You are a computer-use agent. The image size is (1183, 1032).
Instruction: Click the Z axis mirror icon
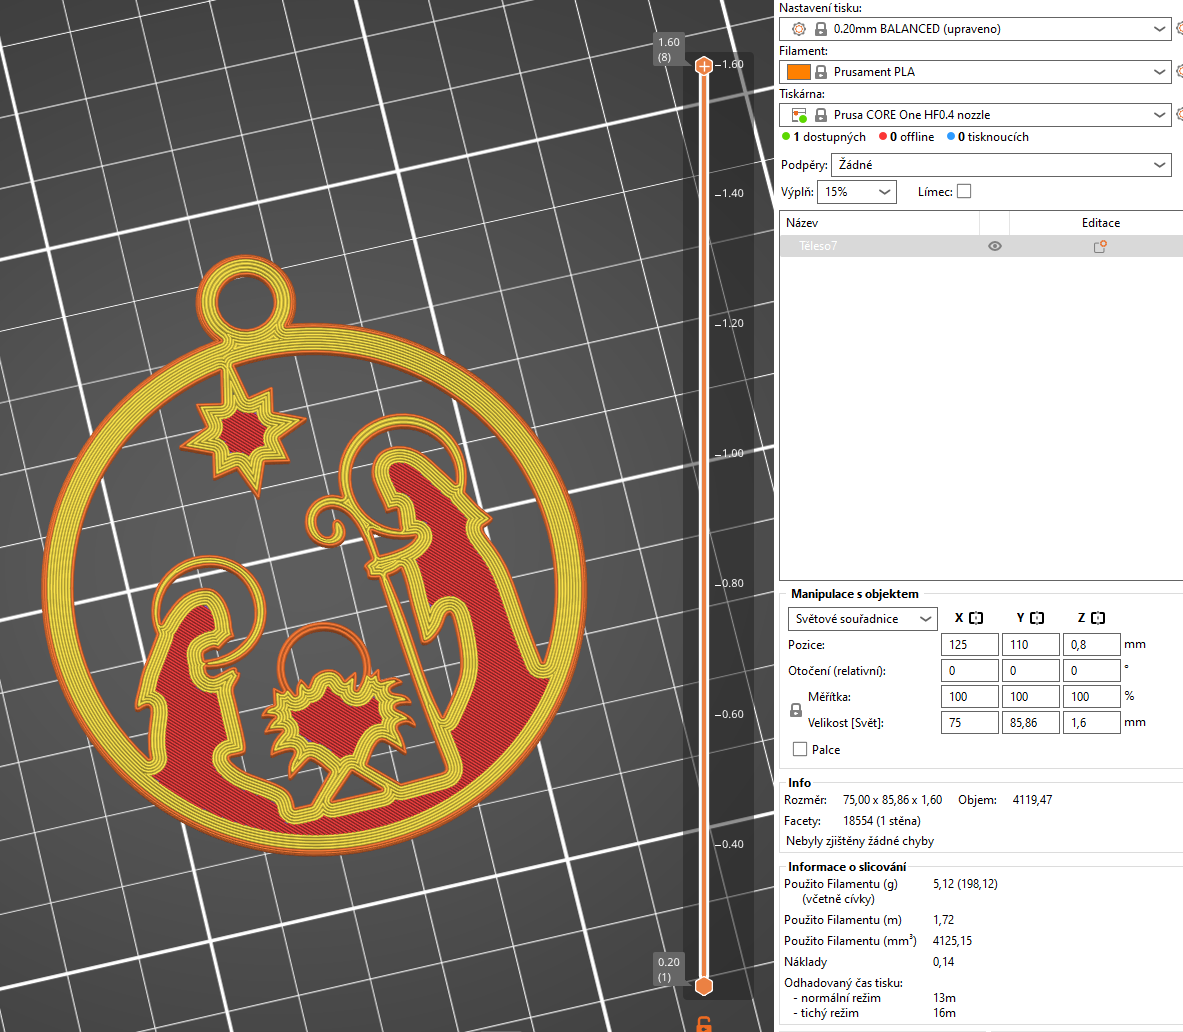(x=1098, y=618)
